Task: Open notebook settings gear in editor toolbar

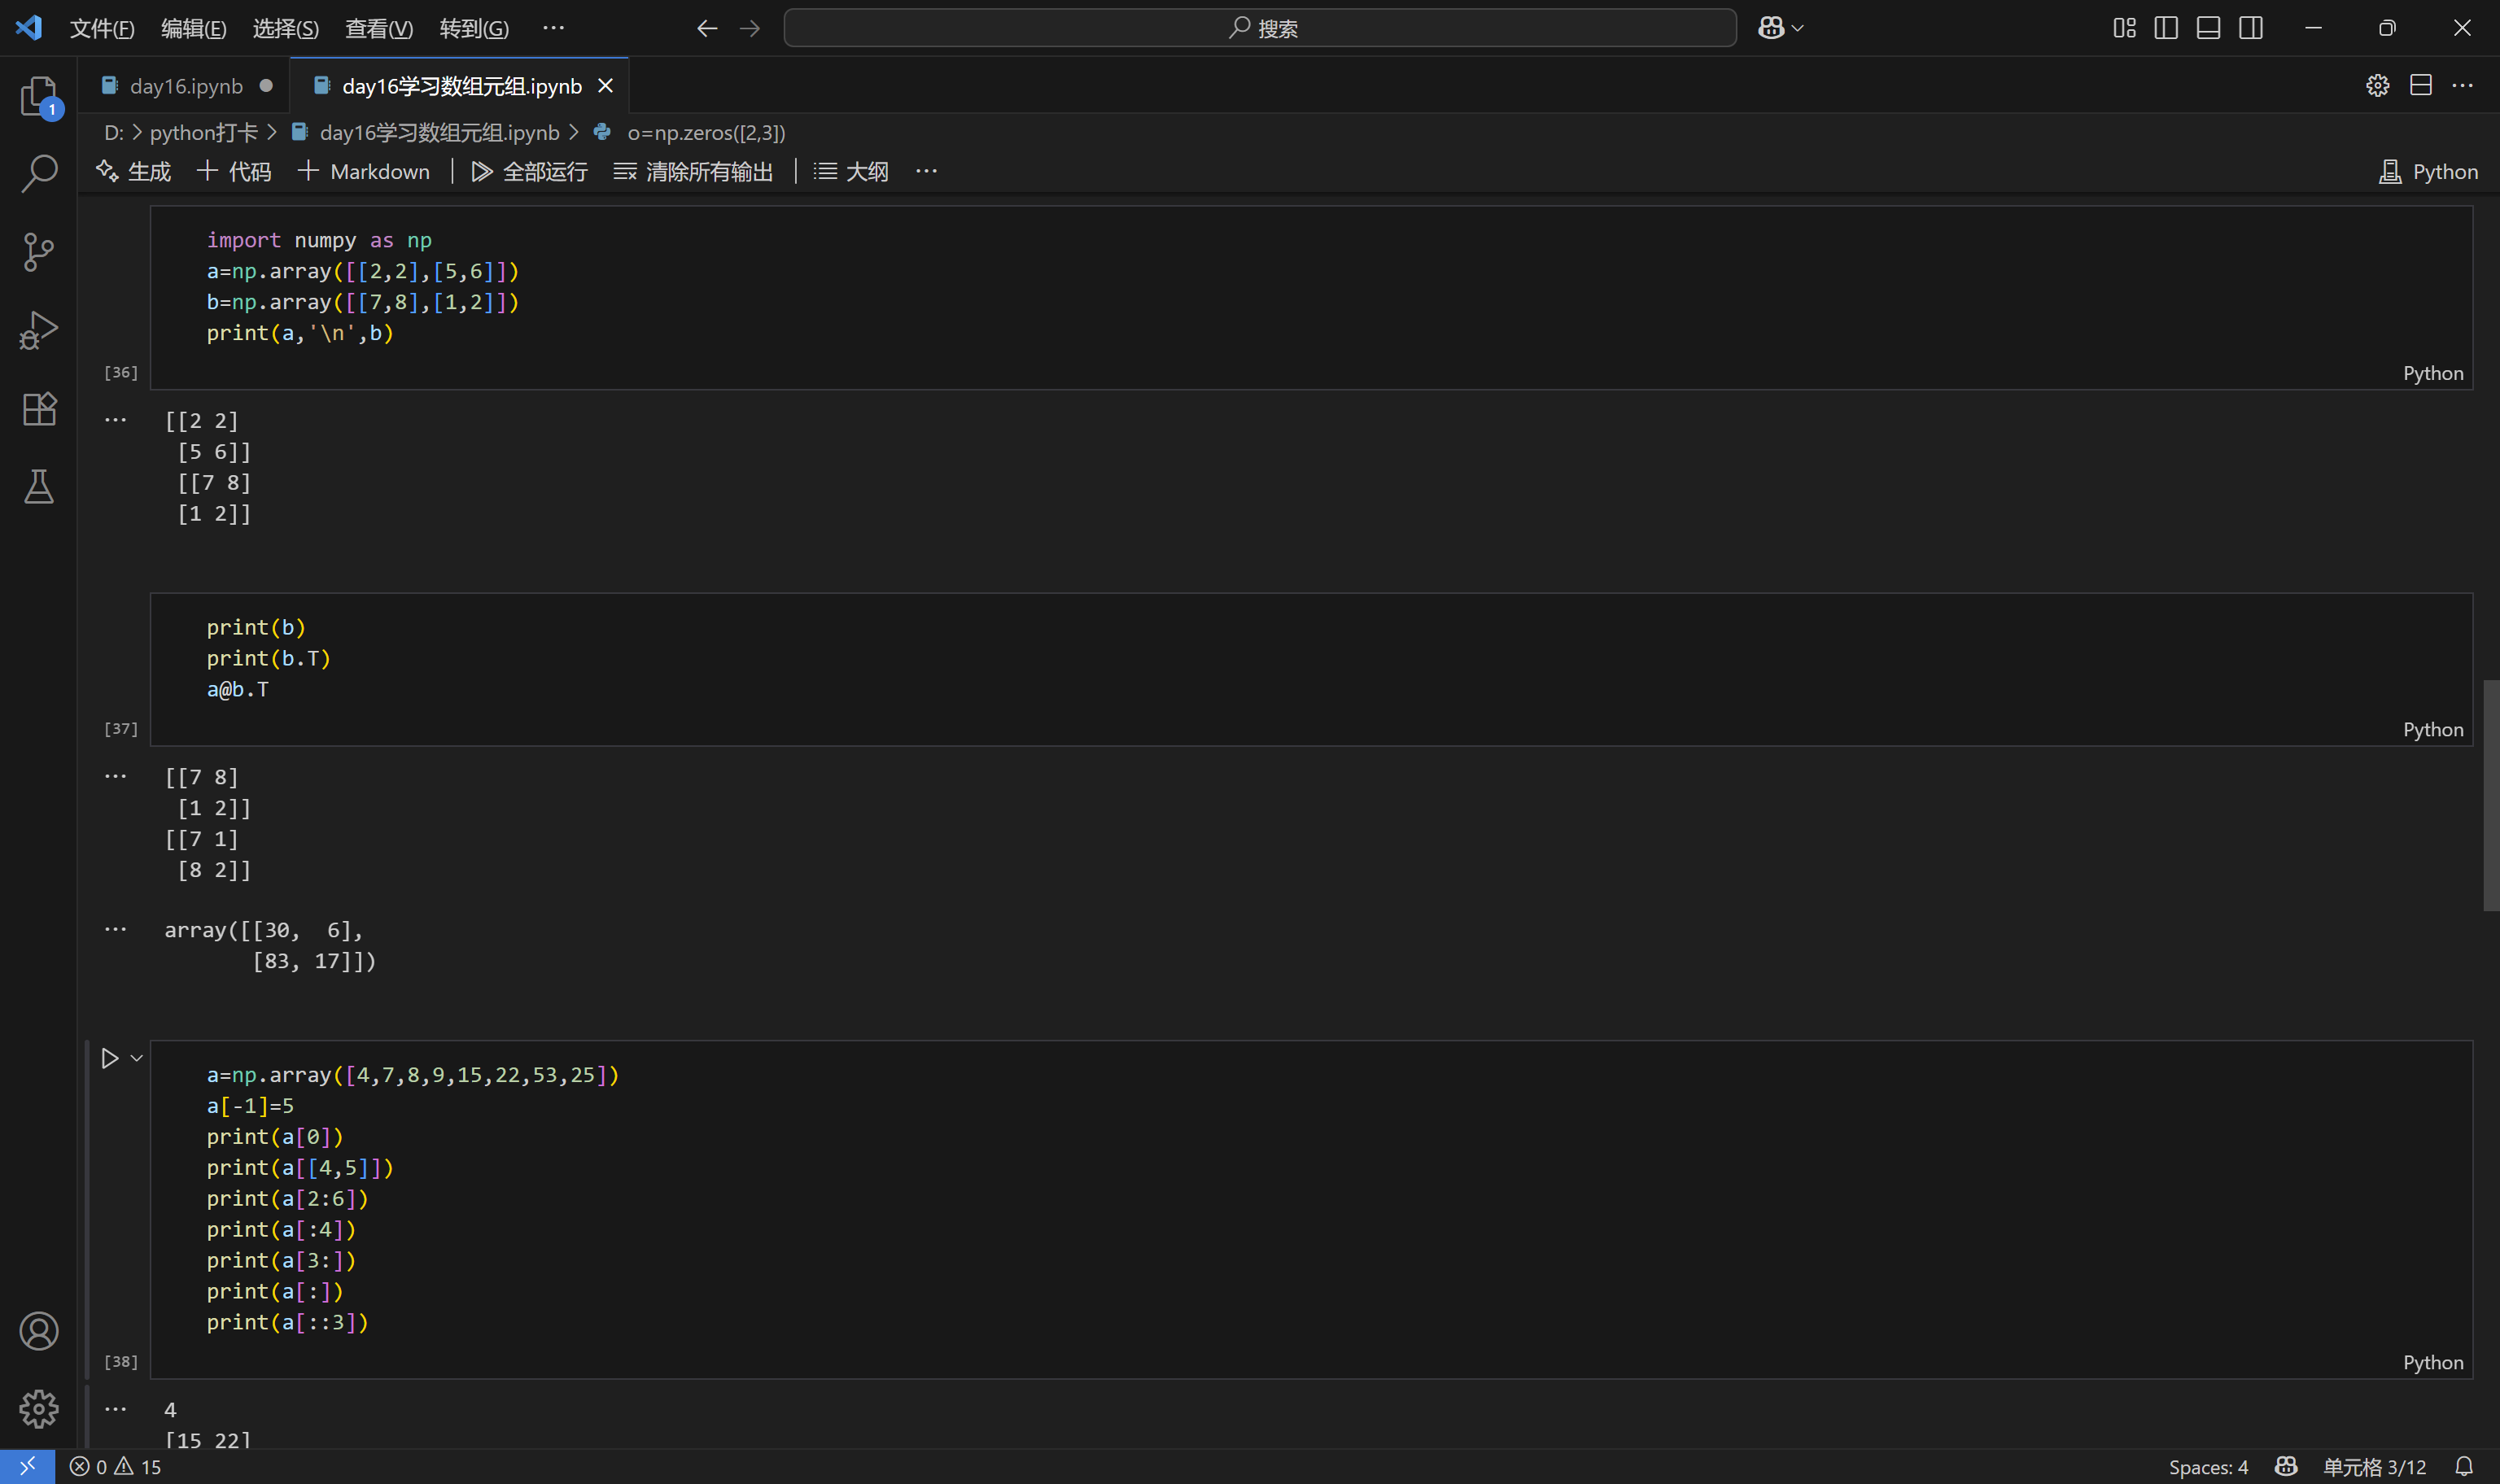Action: [2377, 86]
